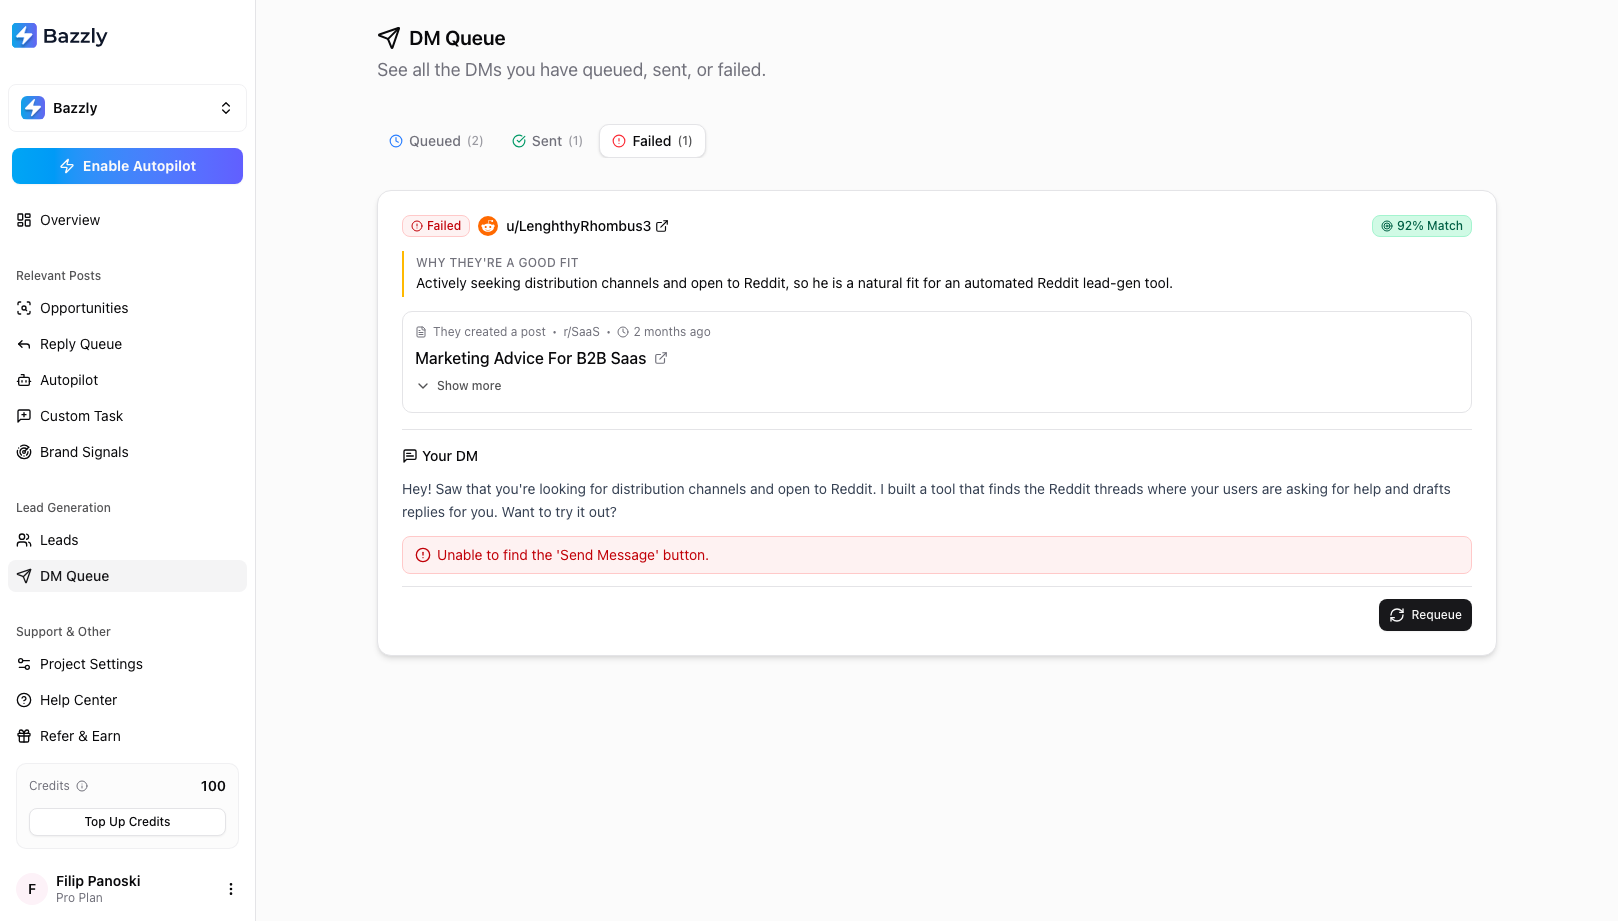Click the DM Queue paper-plane sidebar icon
This screenshot has width=1618, height=921.
[x=24, y=576]
